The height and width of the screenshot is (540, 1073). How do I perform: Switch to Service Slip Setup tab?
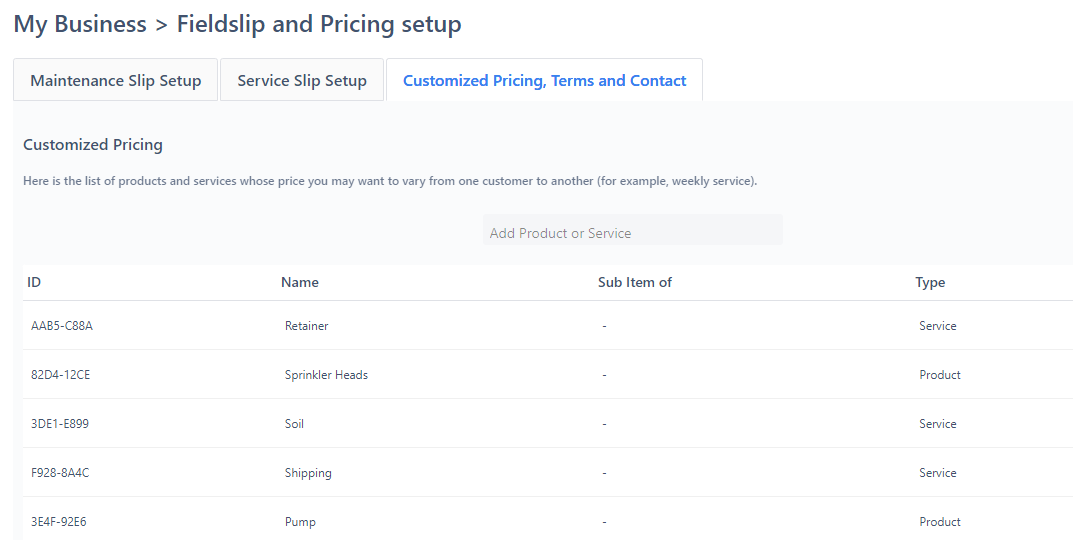coord(302,80)
